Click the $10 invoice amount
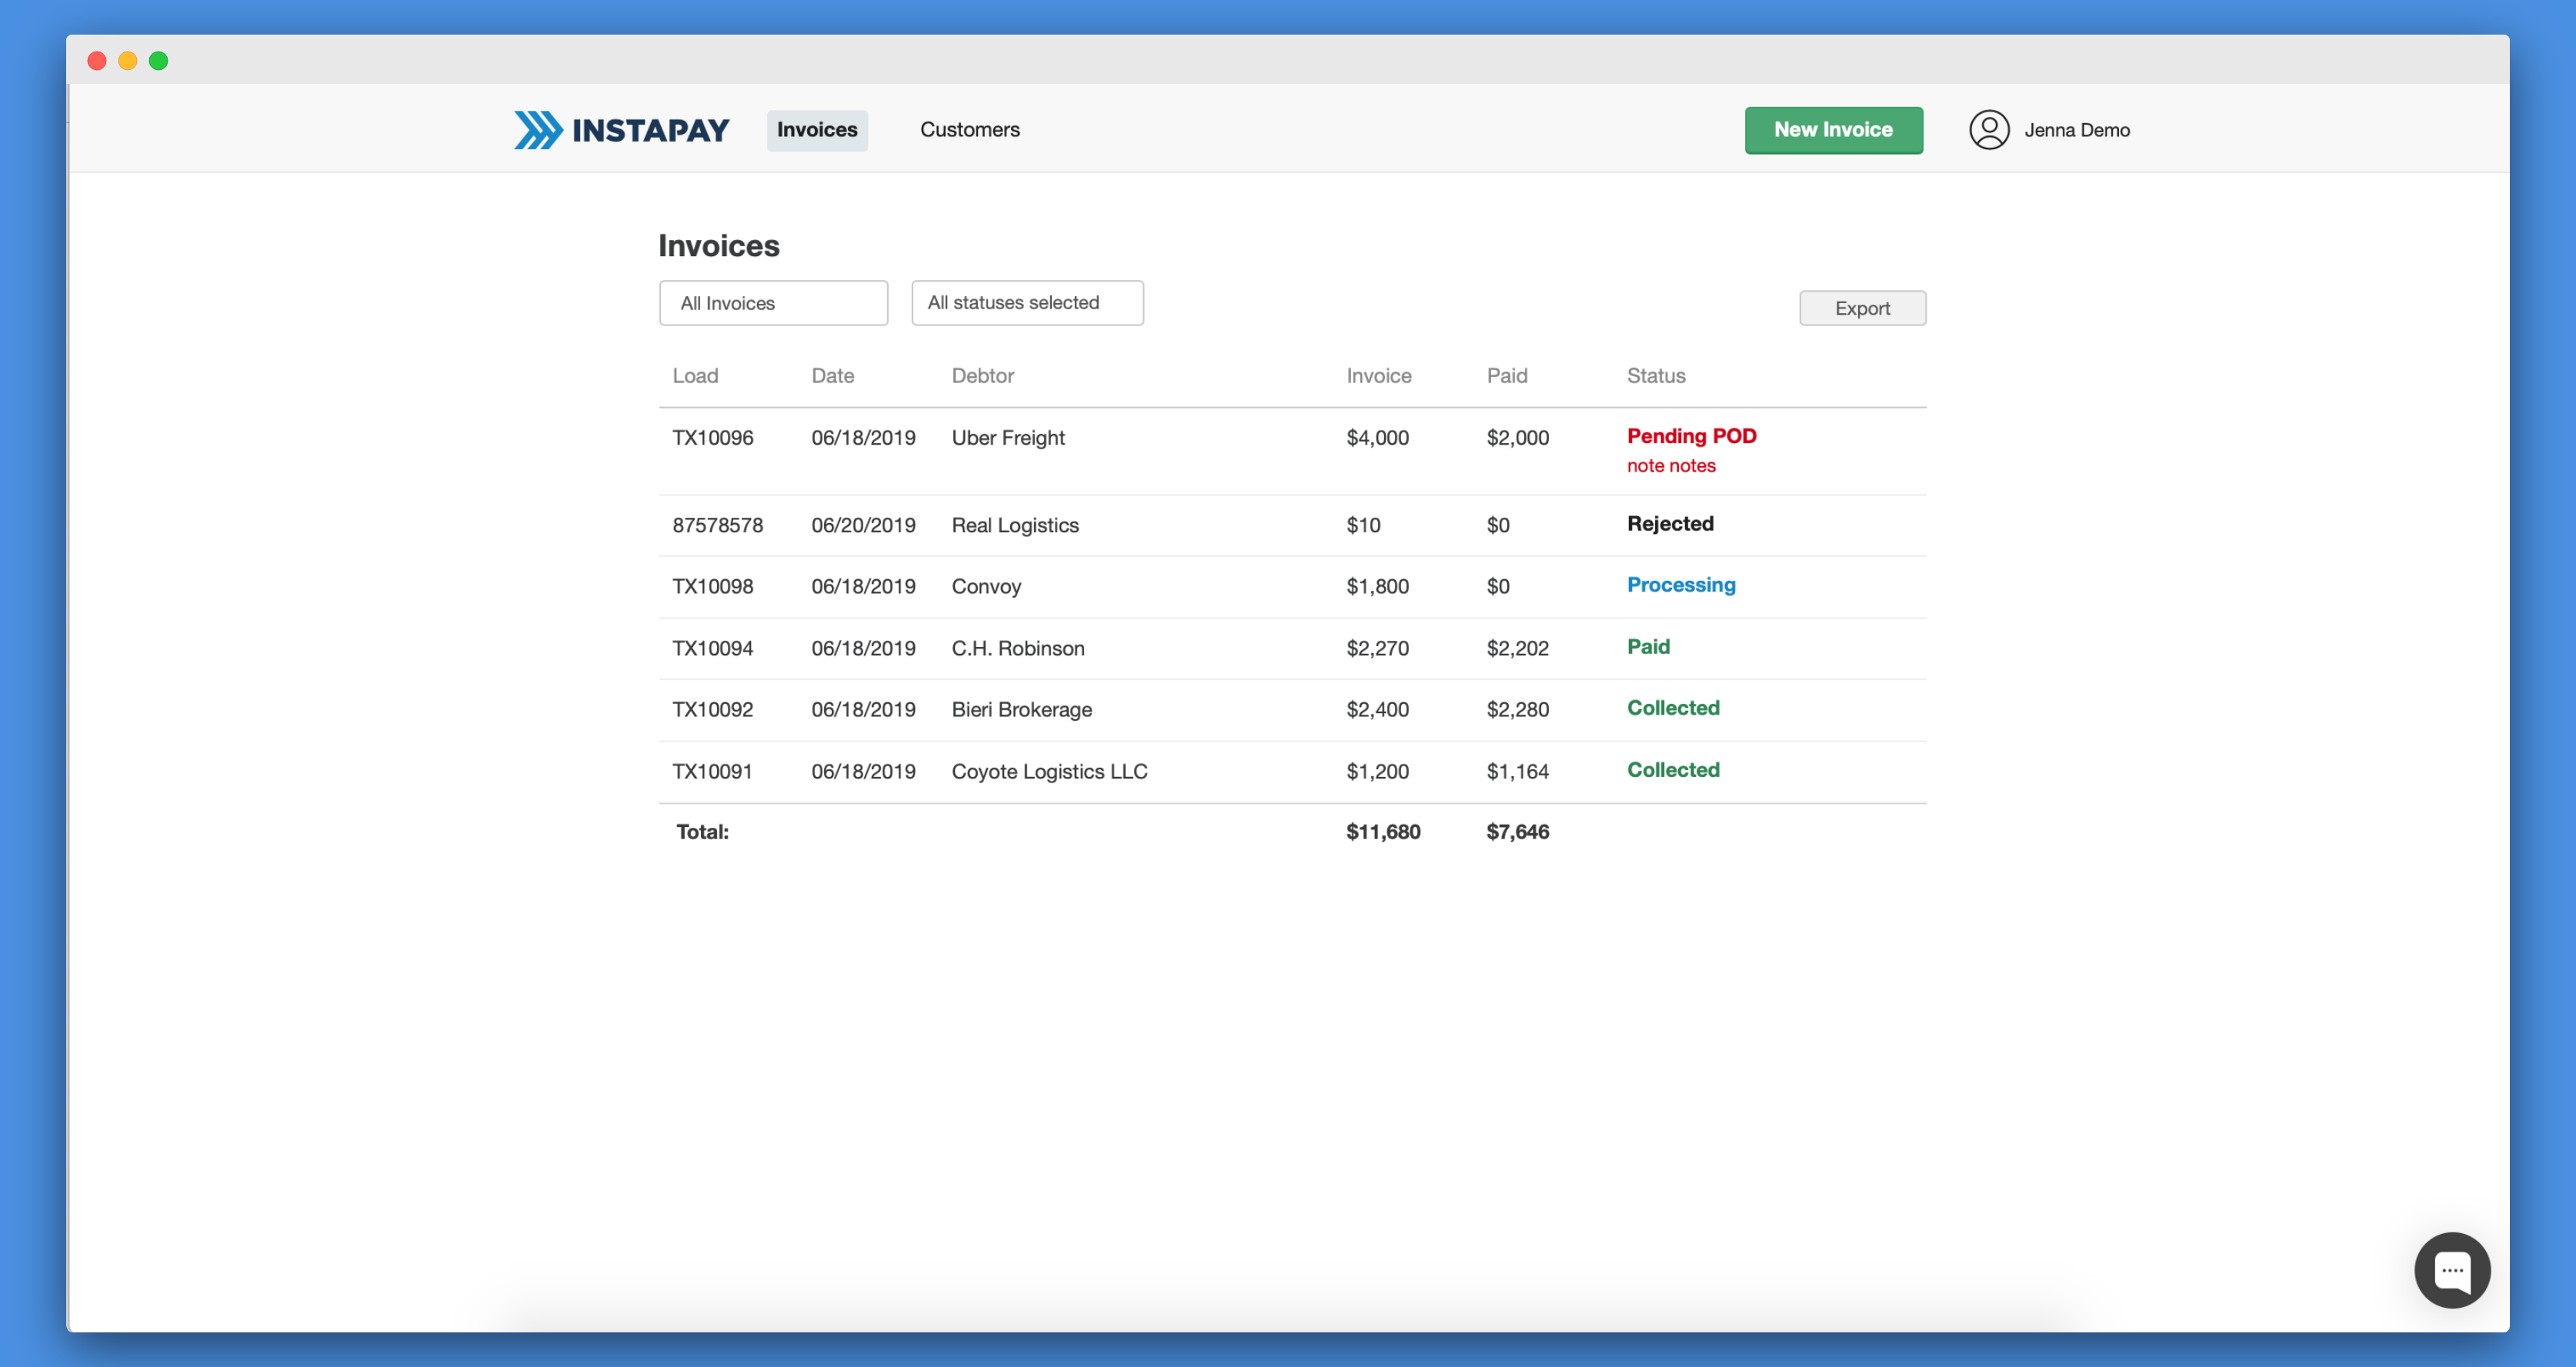This screenshot has height=1367, width=2576. pos(1363,526)
